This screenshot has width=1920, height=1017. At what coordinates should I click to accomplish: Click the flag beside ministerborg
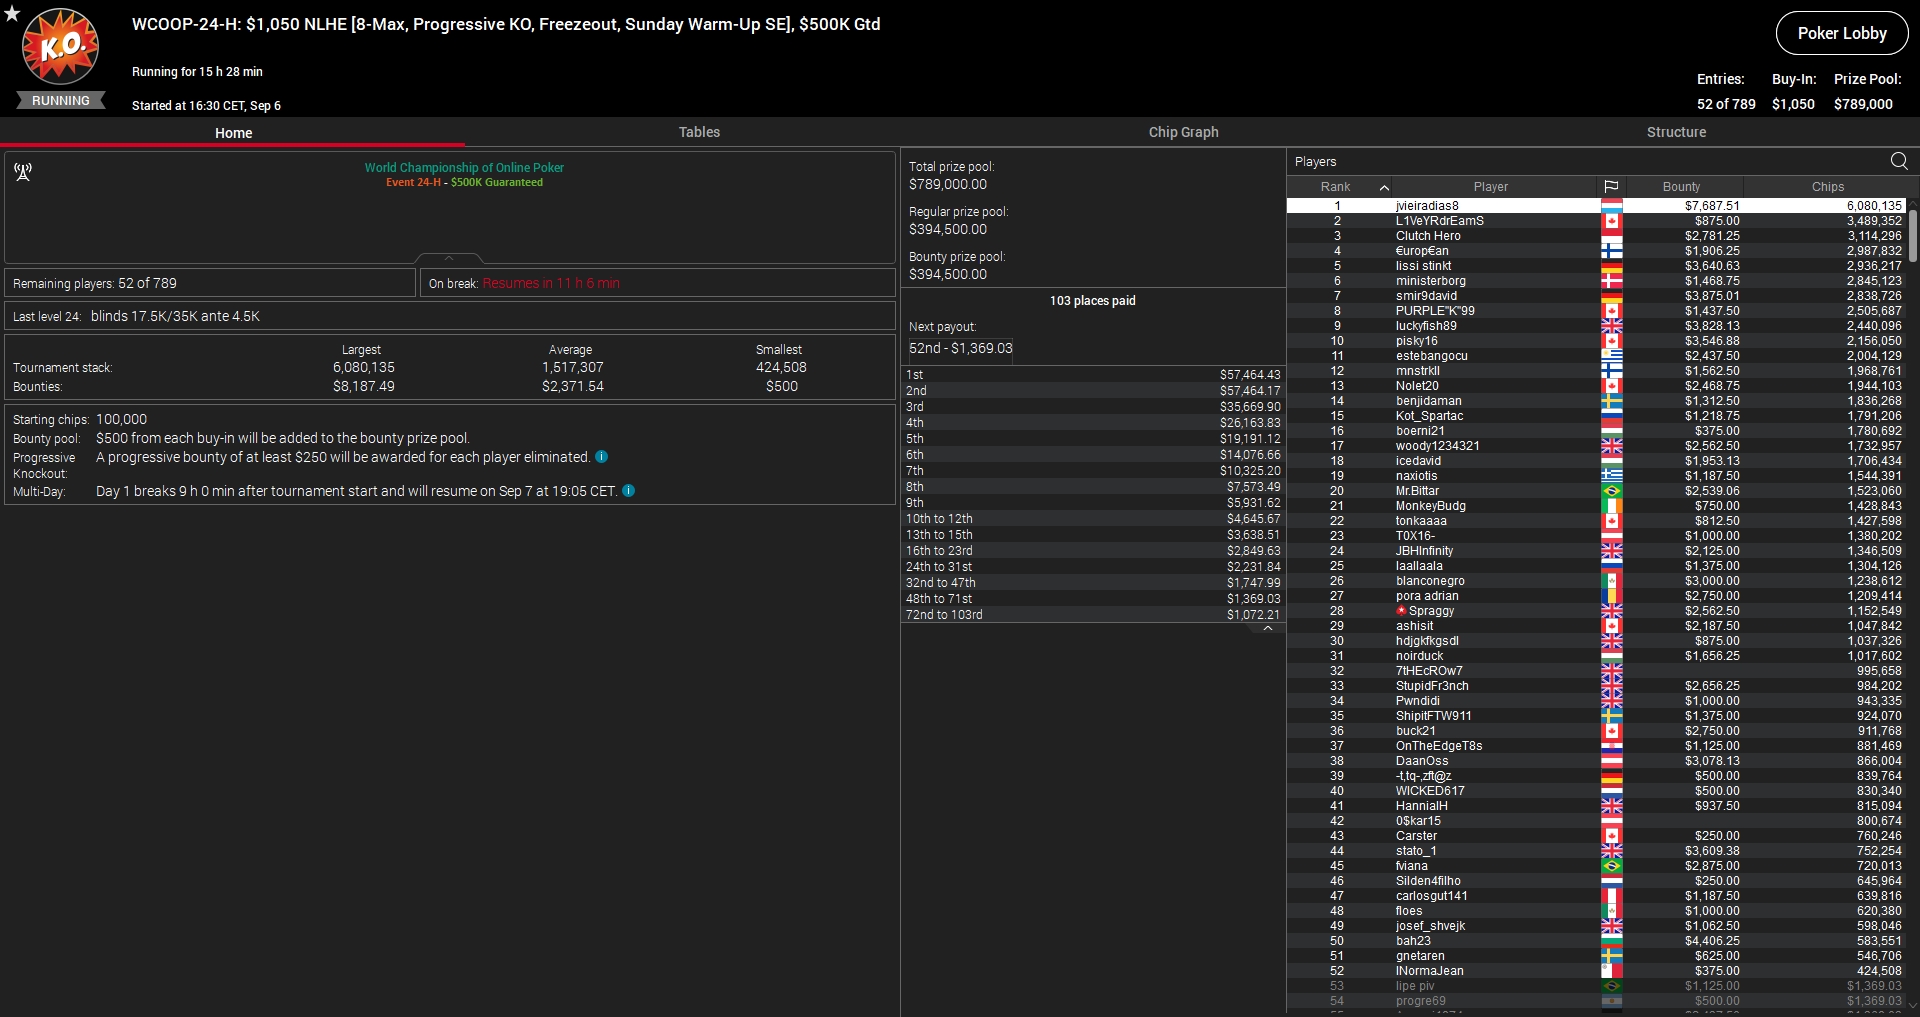point(1611,281)
